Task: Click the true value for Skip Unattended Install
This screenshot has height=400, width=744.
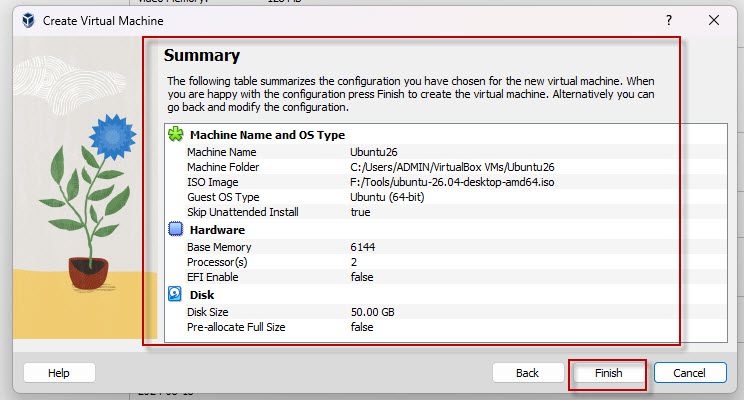Action: pos(360,212)
